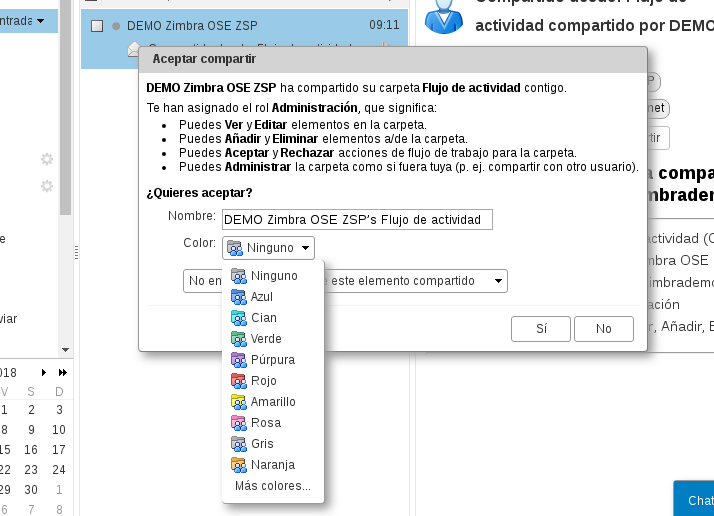Pick Amarillo from the color menu
The image size is (714, 516).
(x=273, y=401)
